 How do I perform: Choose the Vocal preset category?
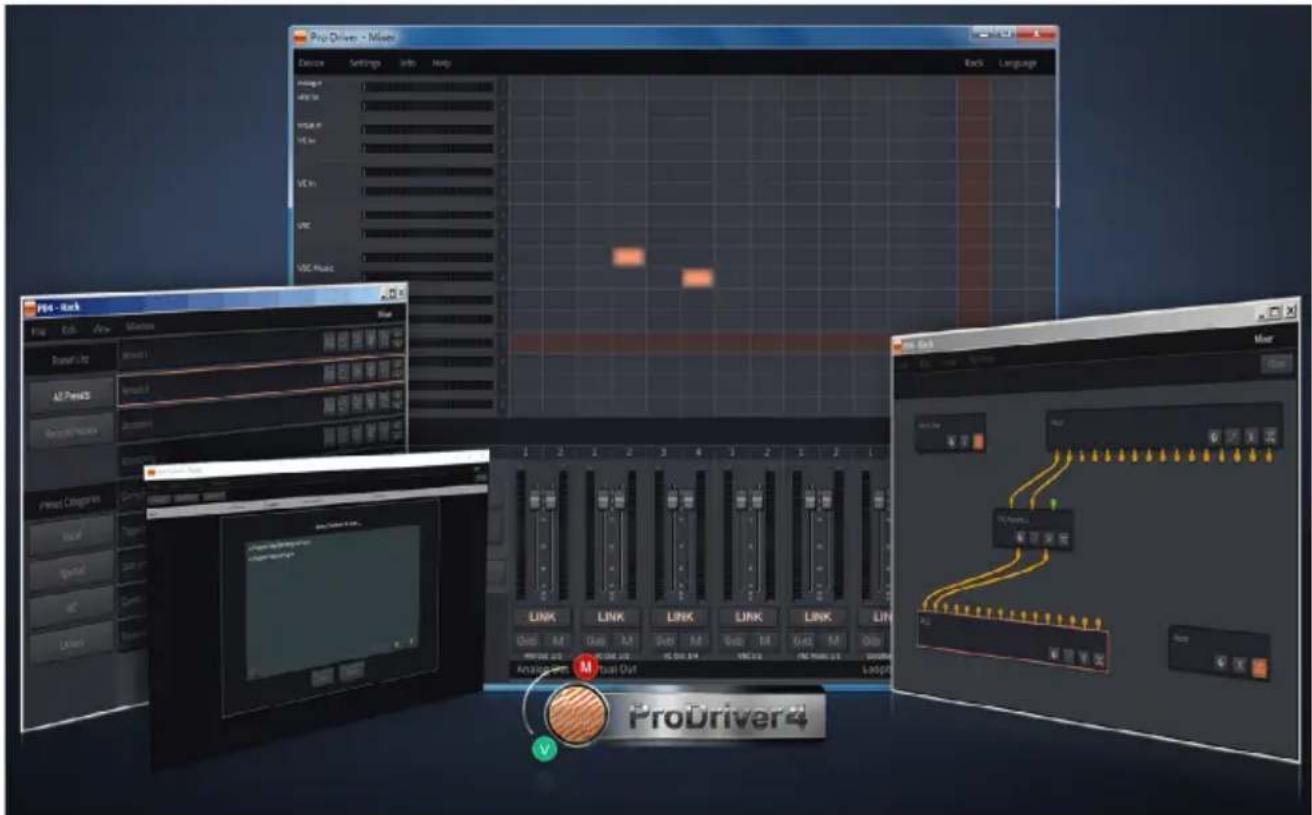tap(73, 535)
